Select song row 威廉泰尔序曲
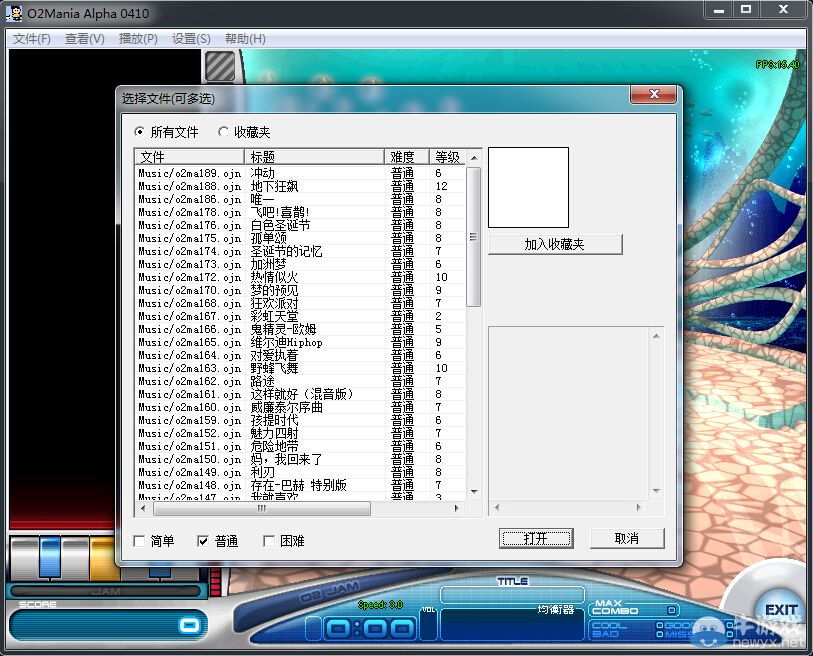The image size is (813, 656). coord(301,407)
